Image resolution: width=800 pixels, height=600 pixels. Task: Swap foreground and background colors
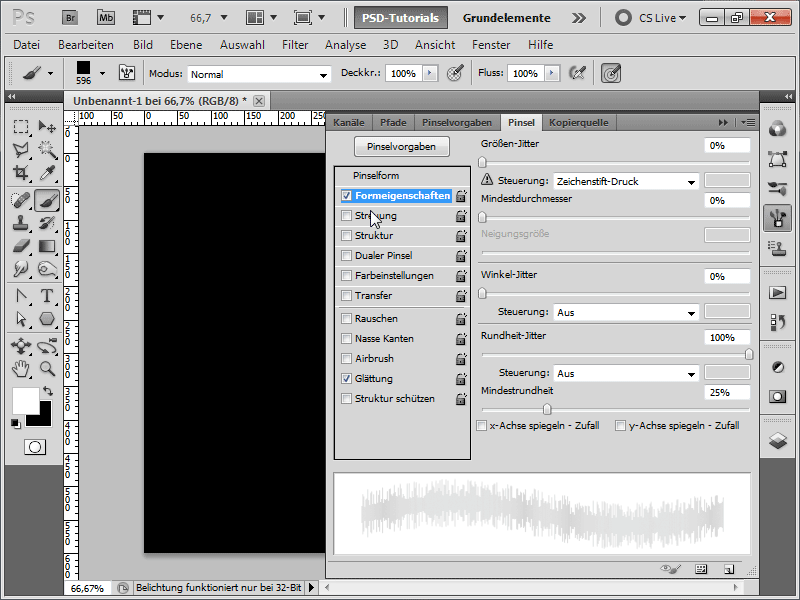pos(47,391)
